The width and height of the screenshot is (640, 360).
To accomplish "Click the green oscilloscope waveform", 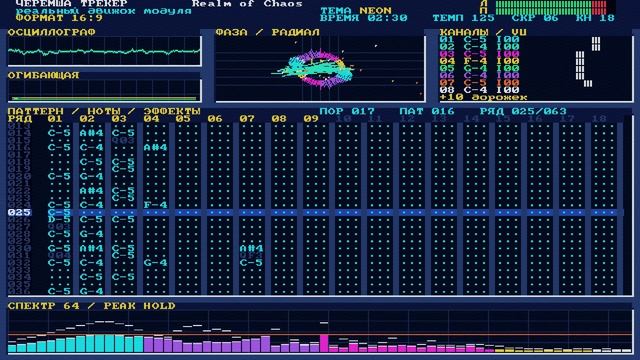I will [x=104, y=51].
